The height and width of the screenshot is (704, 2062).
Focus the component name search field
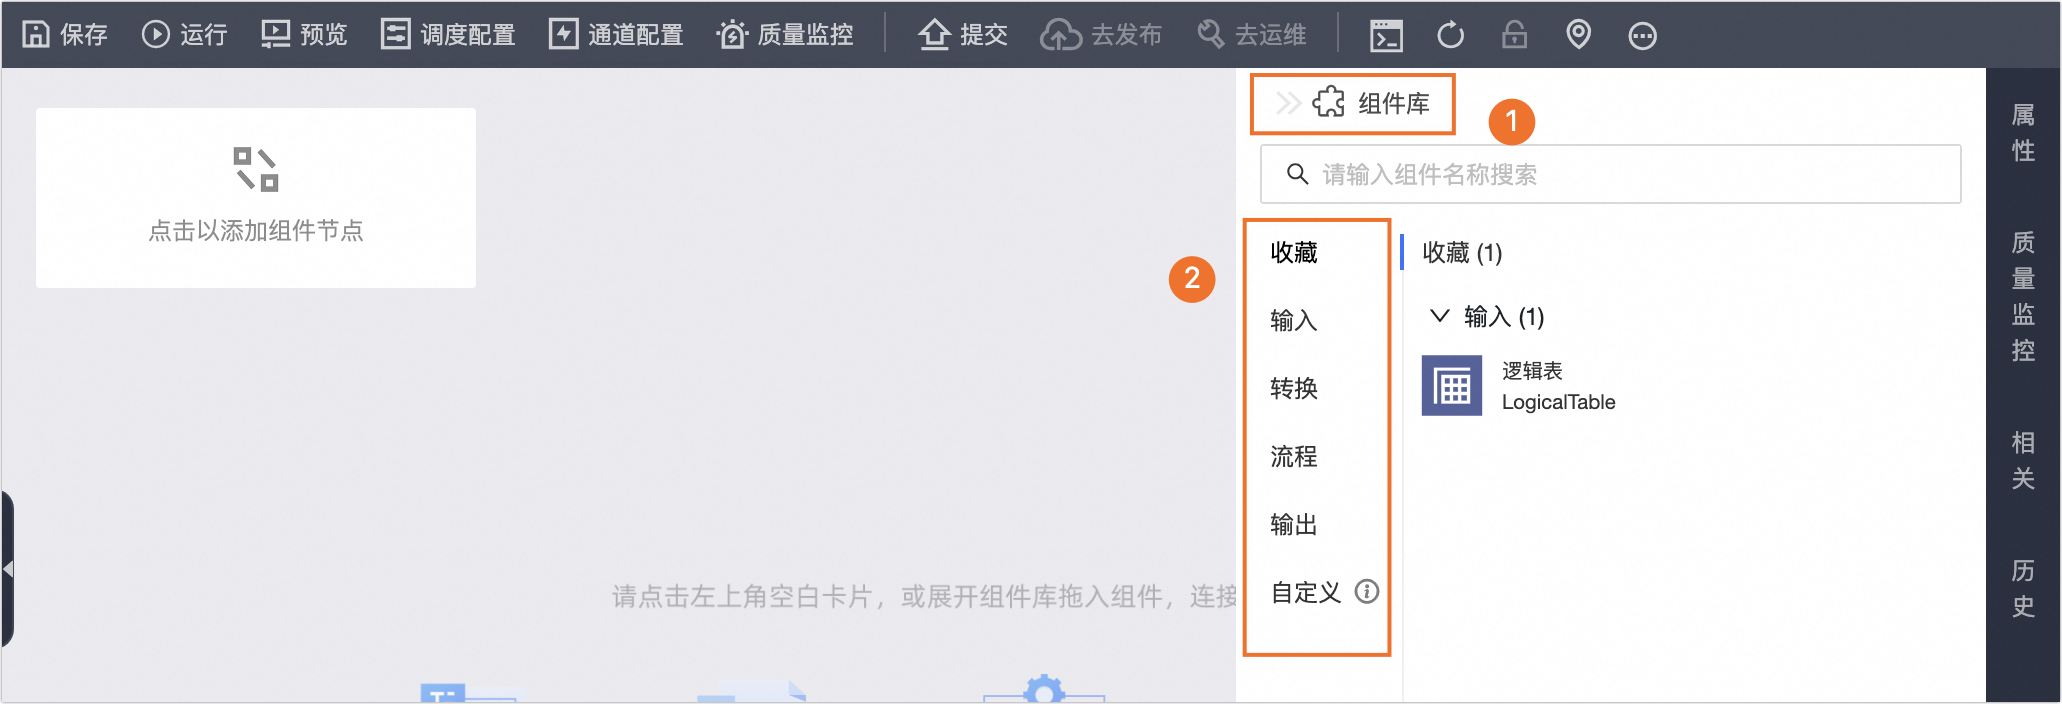click(1610, 174)
